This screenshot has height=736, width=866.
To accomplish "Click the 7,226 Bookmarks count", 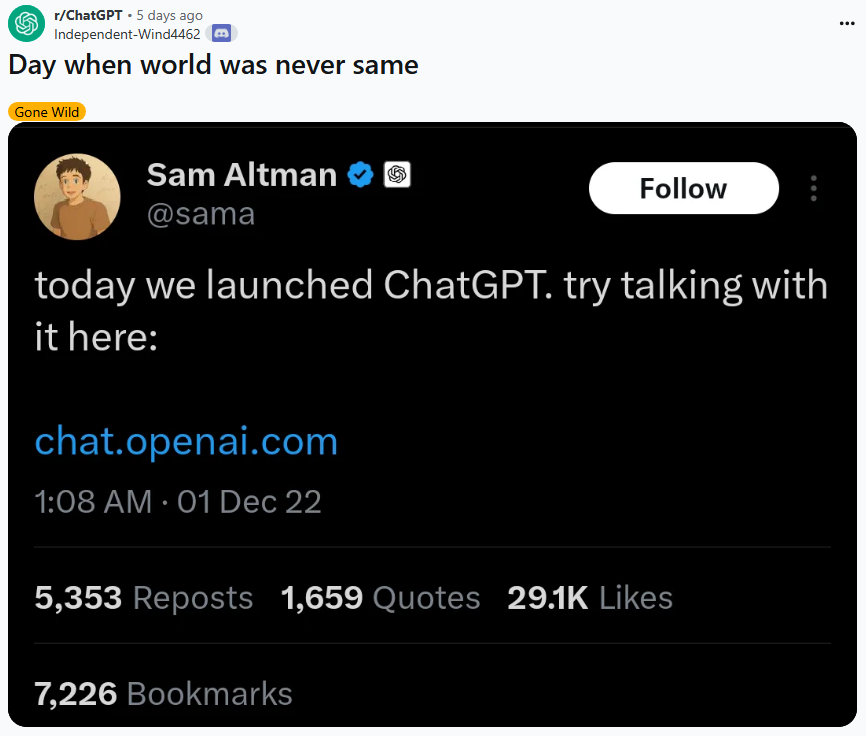I will coord(164,693).
